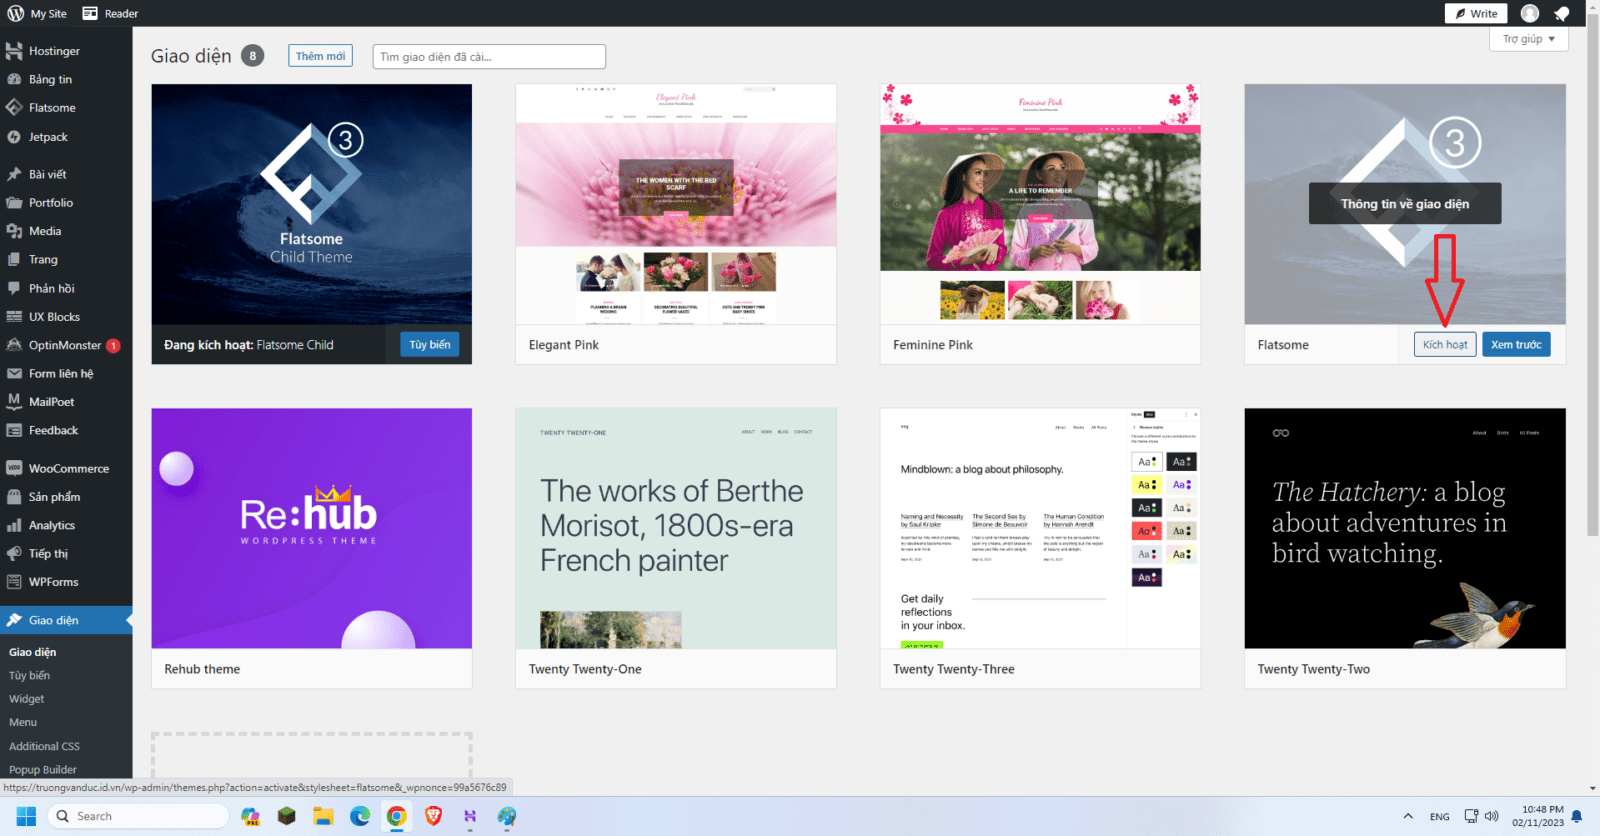
Task: Open the MailPoet sidebar icon
Action: point(14,402)
